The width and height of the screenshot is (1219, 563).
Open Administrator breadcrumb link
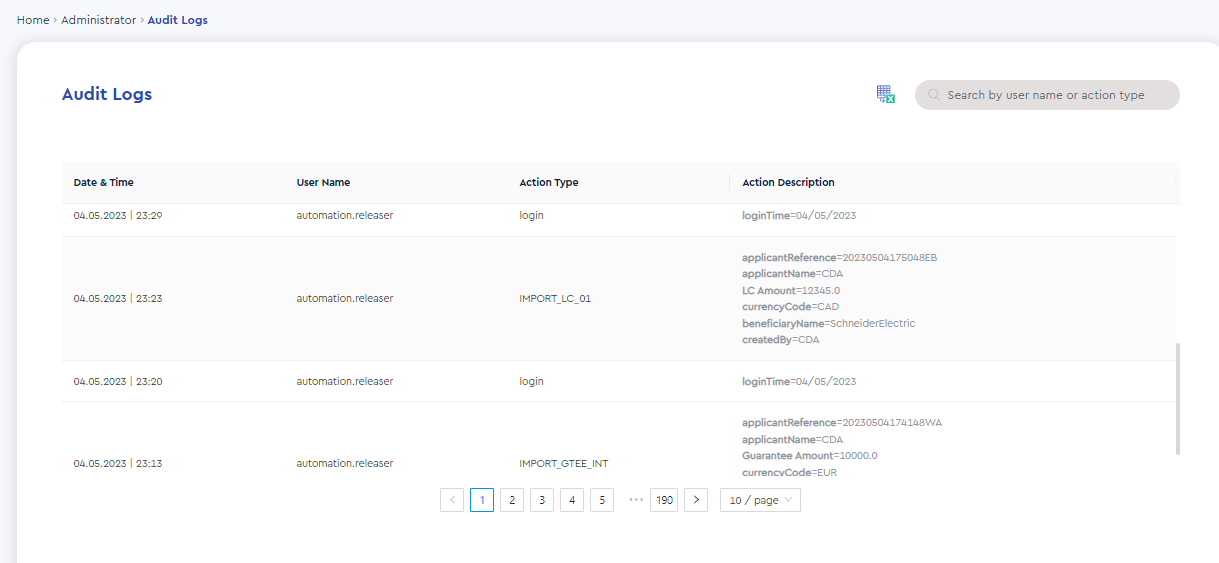[98, 20]
